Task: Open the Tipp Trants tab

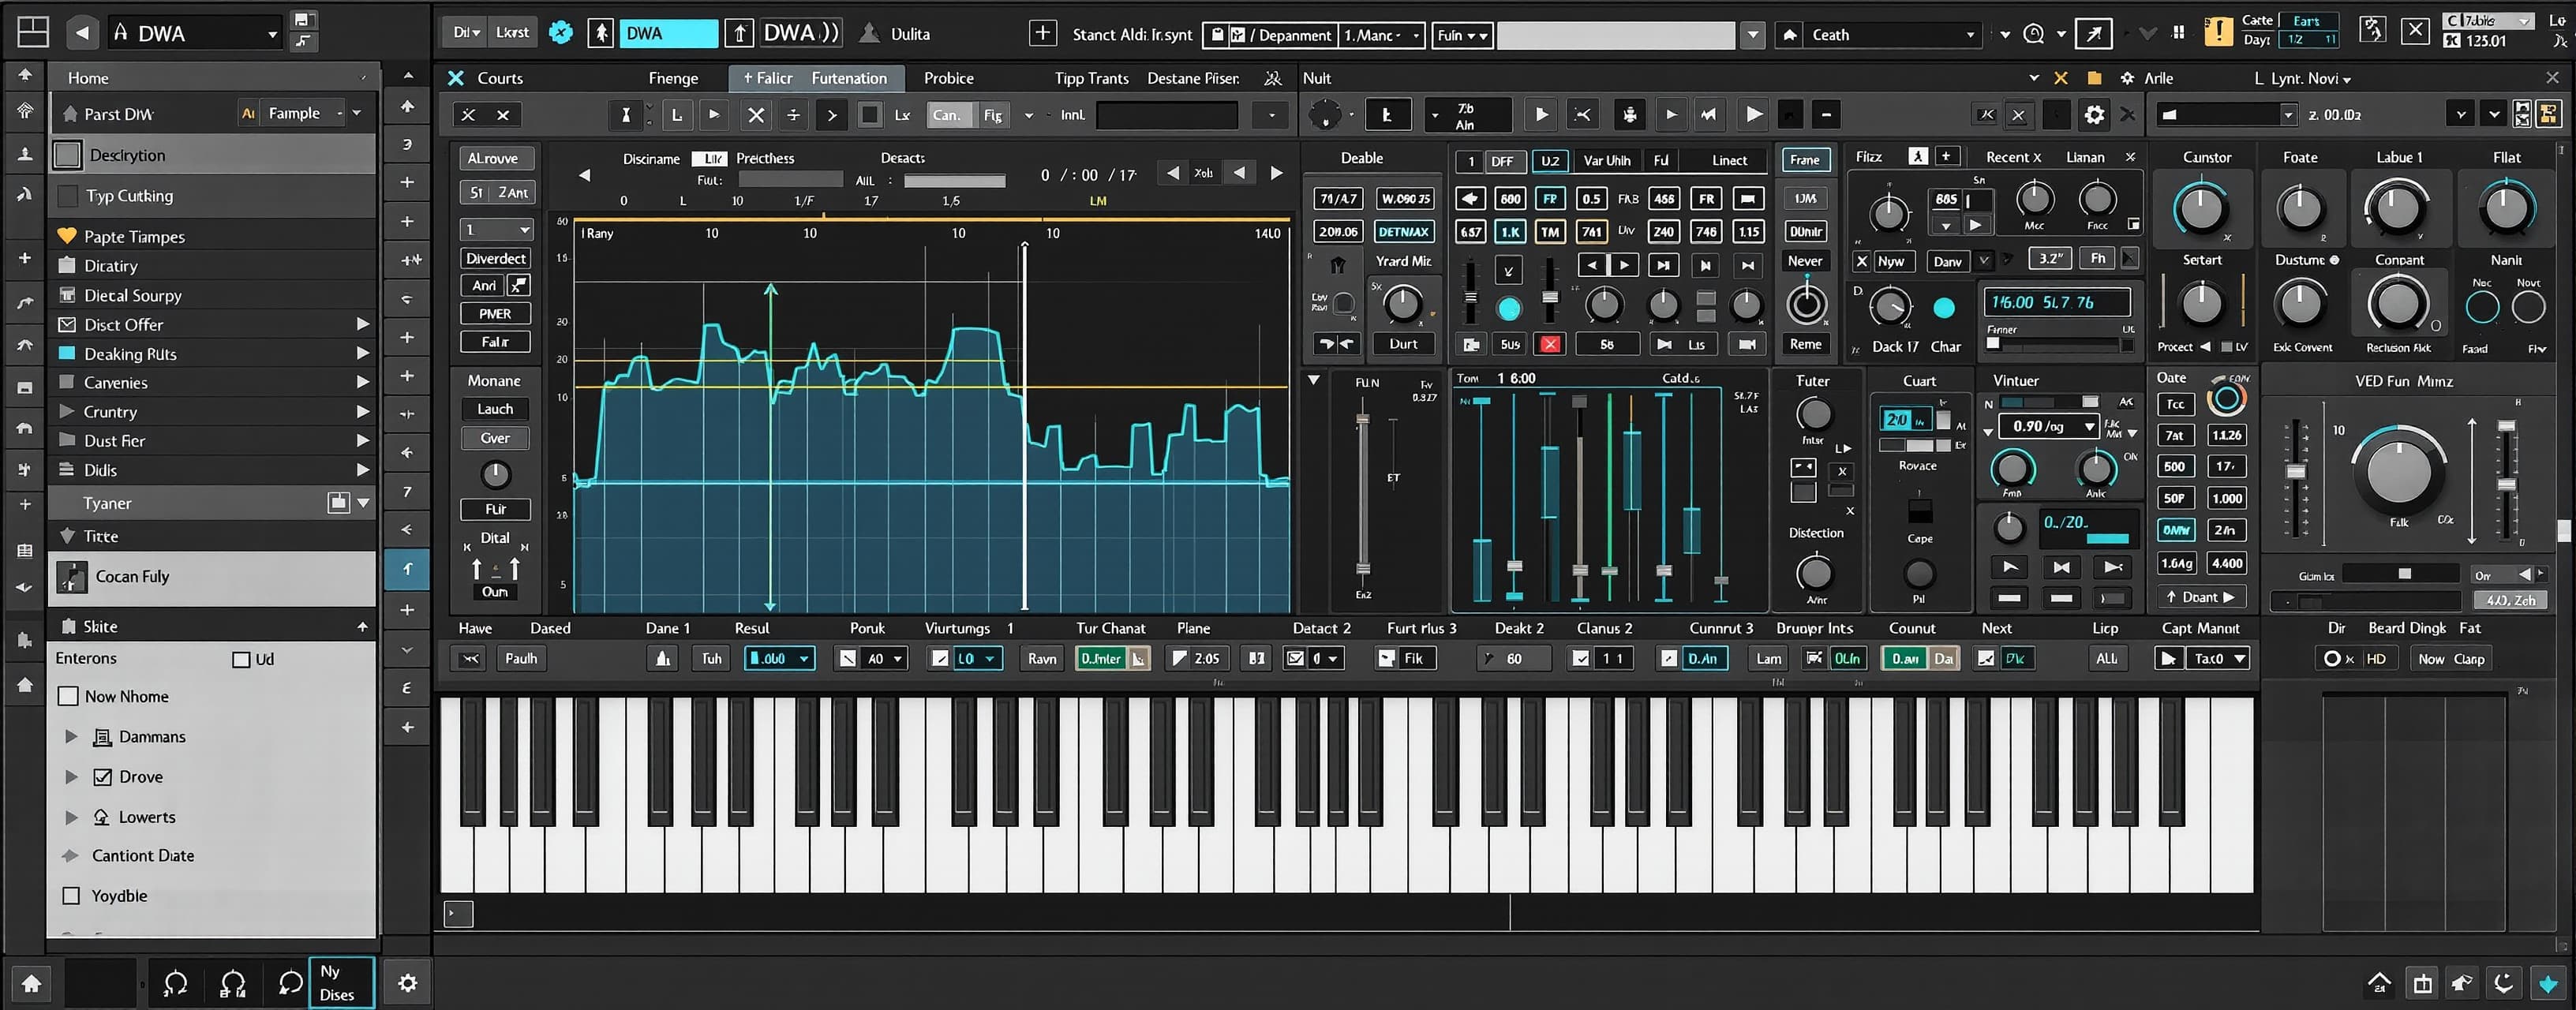Action: (1091, 78)
